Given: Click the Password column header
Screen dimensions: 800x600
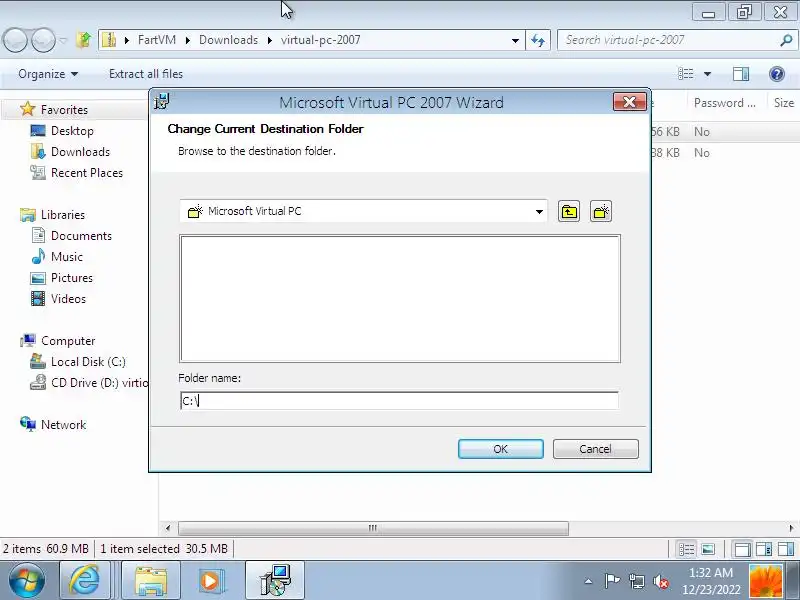Looking at the screenshot, I should coord(724,103).
